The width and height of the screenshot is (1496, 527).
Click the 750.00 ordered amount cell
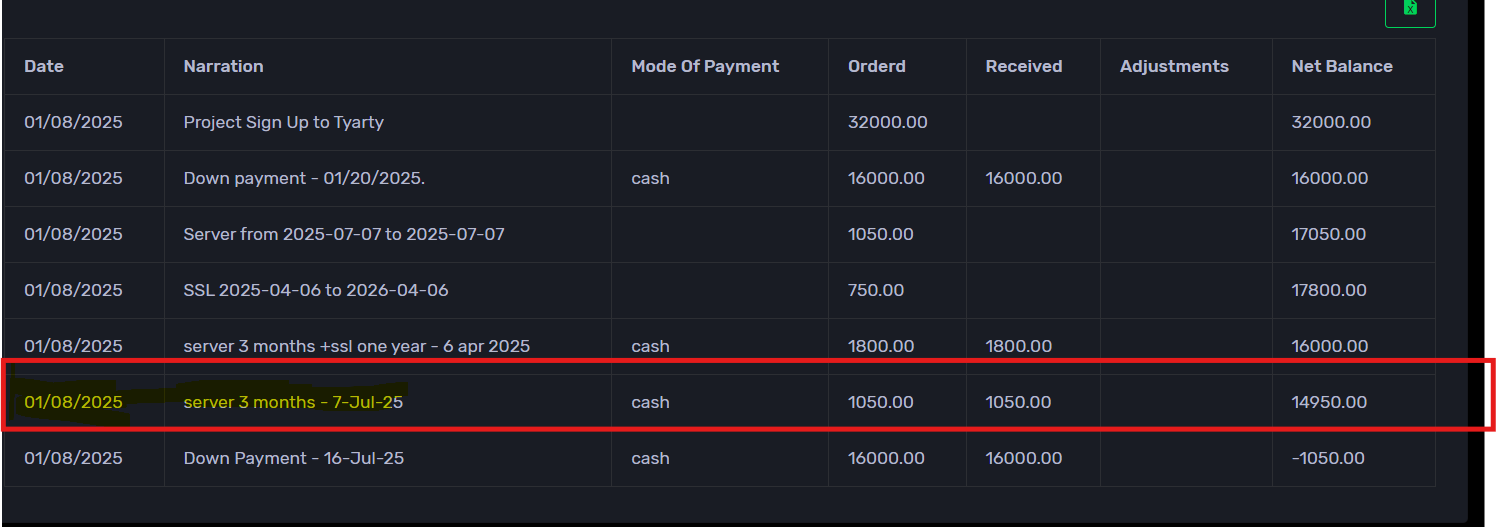coord(875,290)
